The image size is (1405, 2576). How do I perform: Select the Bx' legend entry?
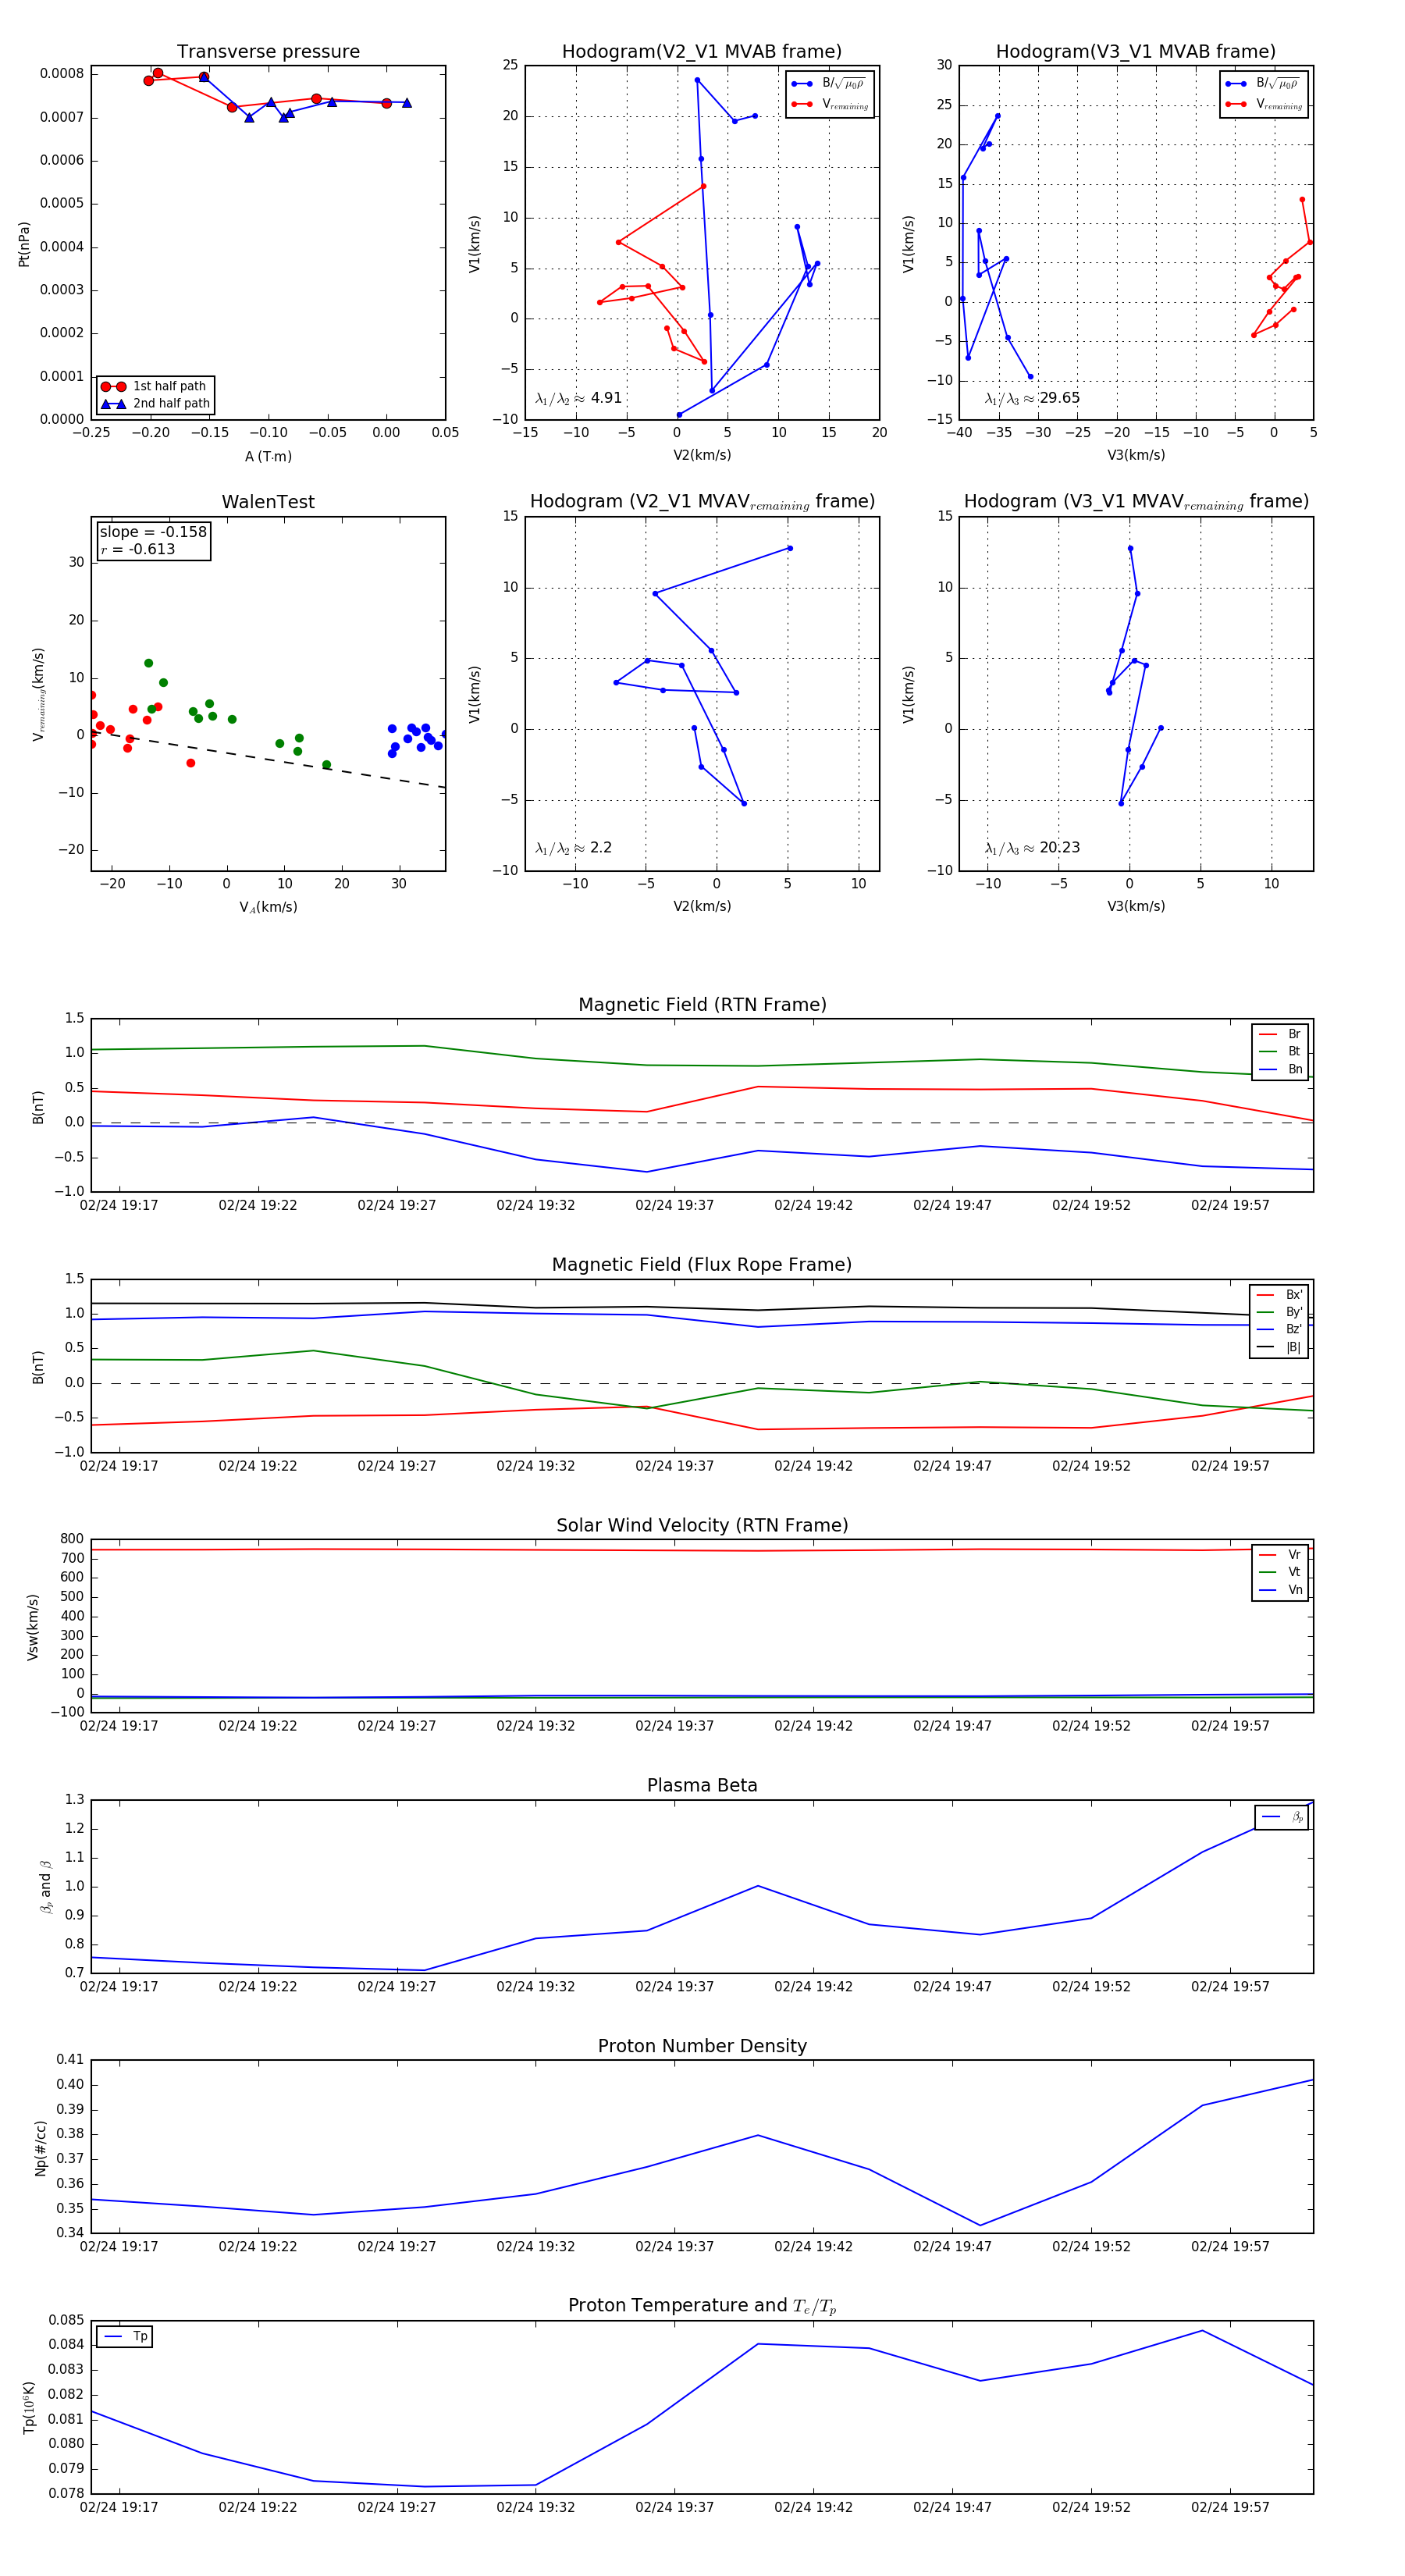point(1280,1295)
